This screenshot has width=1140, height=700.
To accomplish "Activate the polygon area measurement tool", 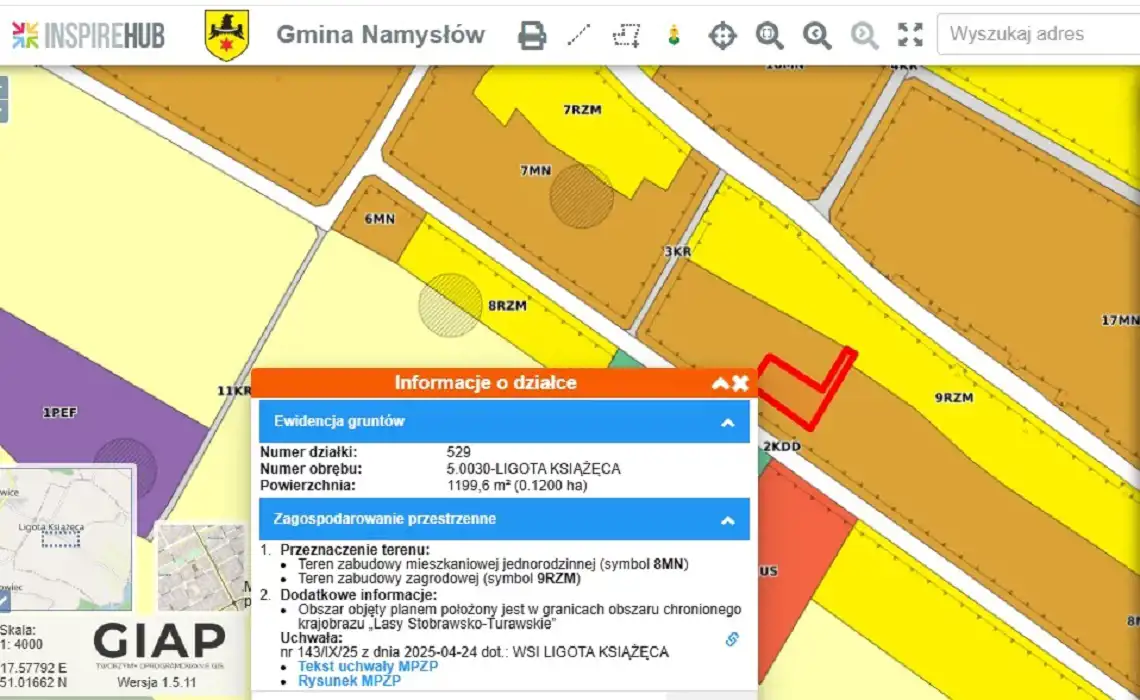I will click(x=626, y=35).
